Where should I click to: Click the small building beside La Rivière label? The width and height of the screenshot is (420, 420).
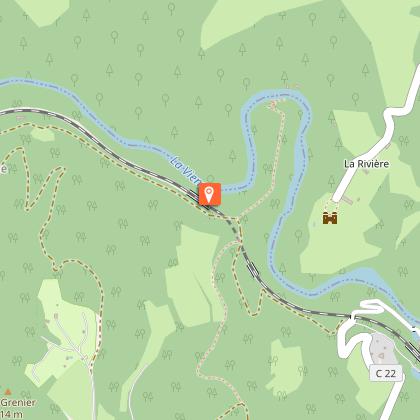coord(366,172)
